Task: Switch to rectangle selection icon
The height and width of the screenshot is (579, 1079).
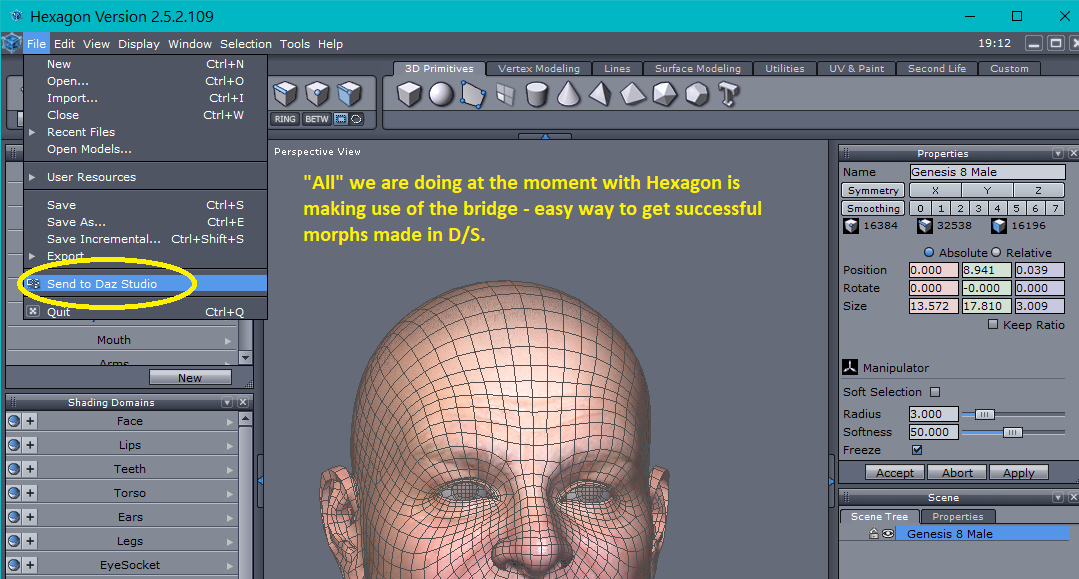Action: point(341,119)
